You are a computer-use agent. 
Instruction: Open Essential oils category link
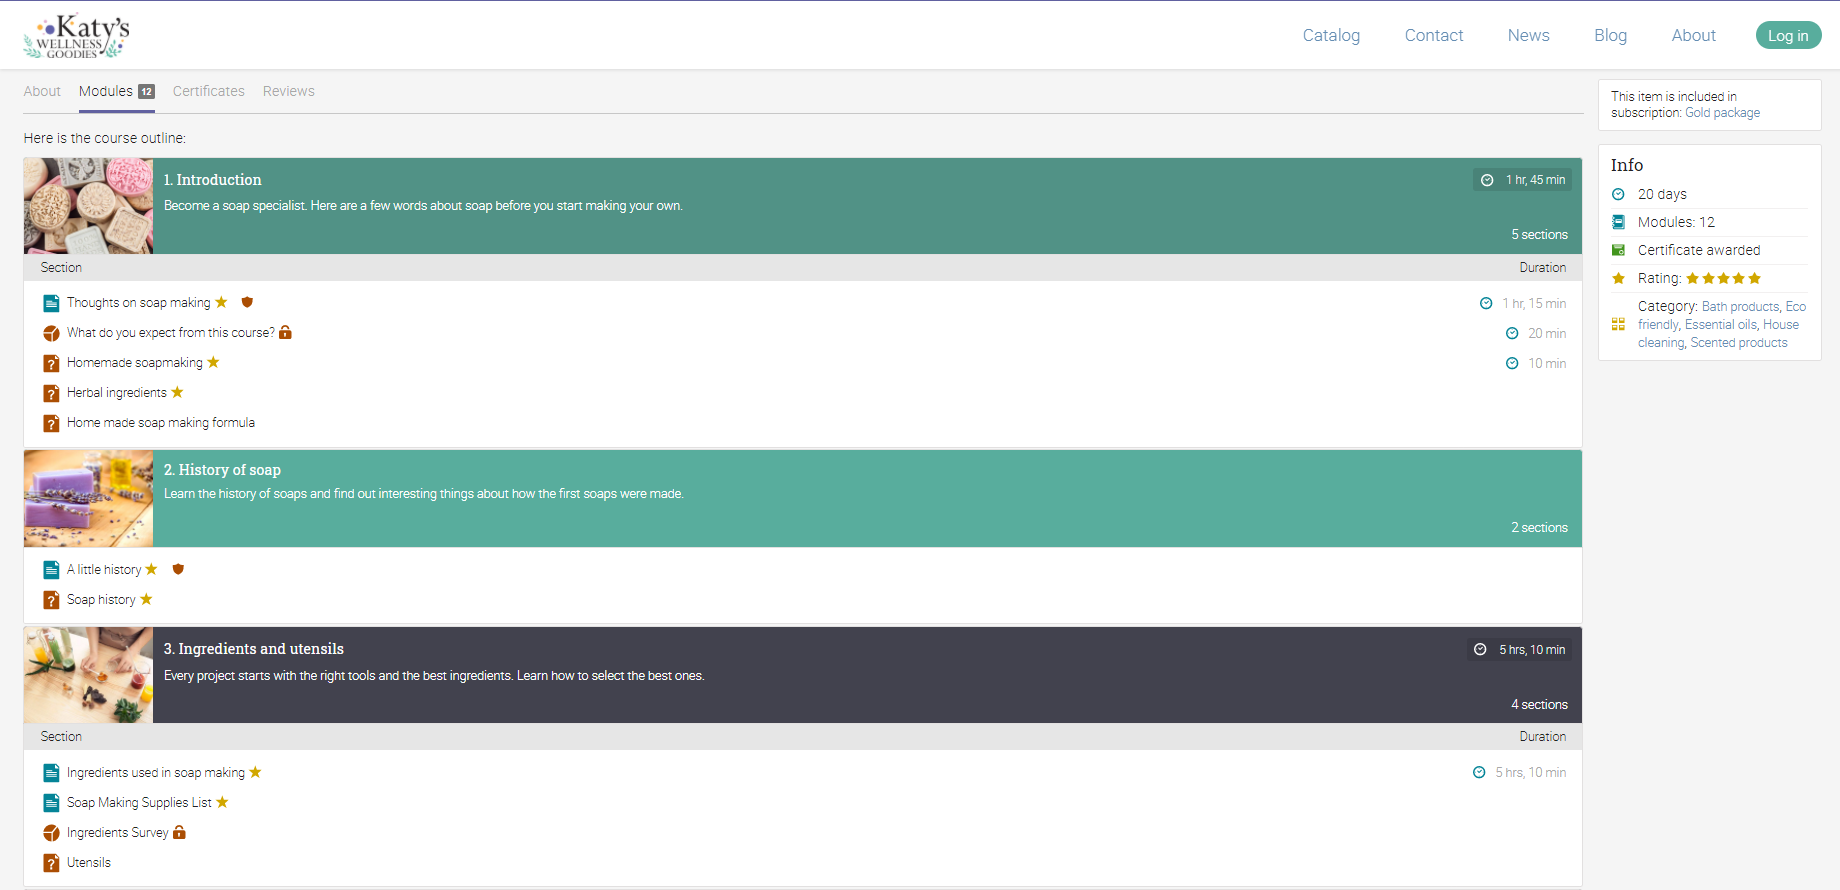pos(1720,325)
